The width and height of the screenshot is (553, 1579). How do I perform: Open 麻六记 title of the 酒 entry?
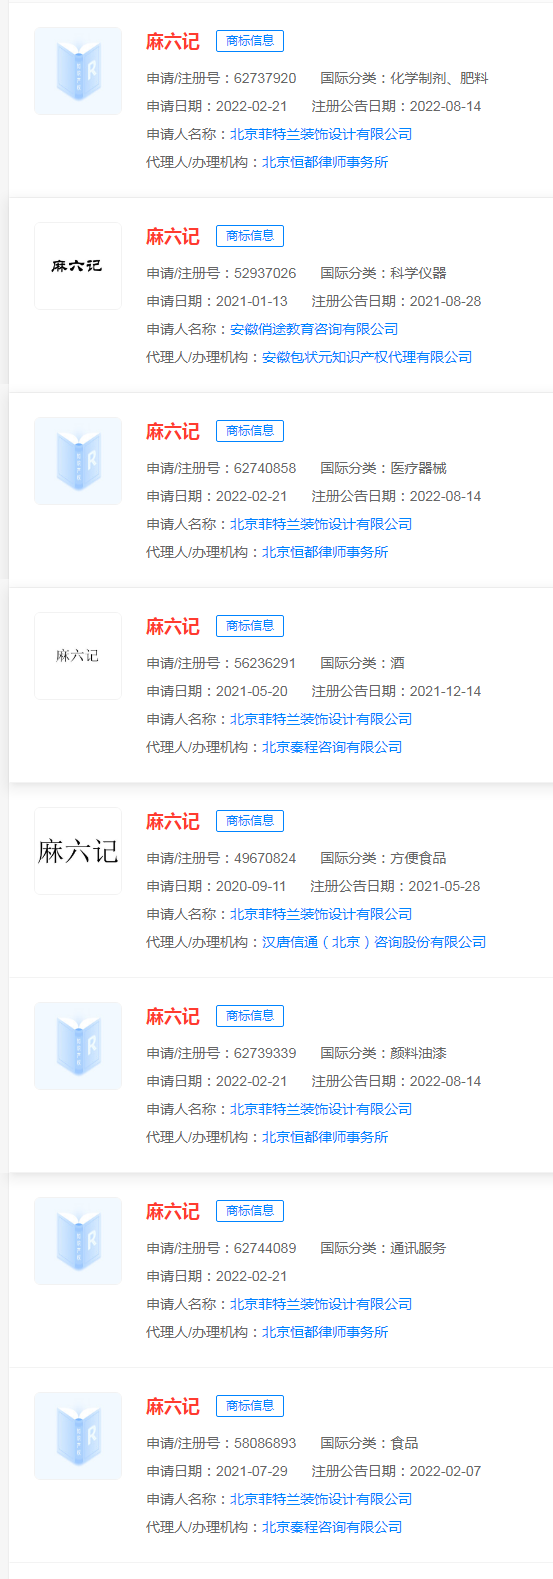(x=173, y=626)
